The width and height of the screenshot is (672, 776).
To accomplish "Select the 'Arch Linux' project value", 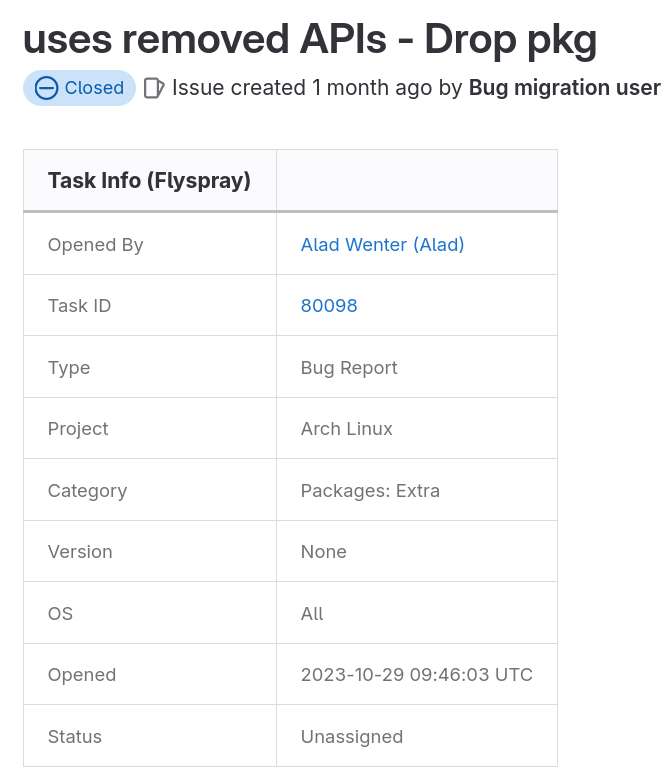I will [346, 429].
